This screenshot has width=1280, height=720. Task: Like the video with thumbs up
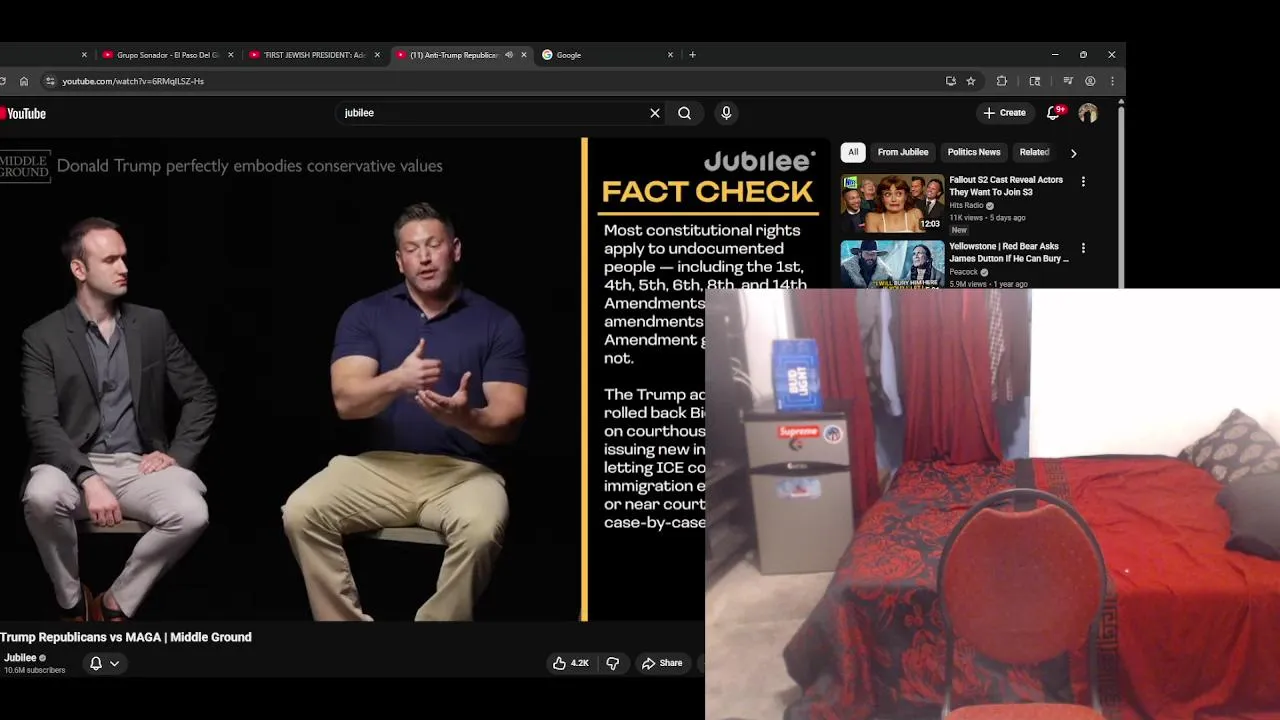click(571, 663)
